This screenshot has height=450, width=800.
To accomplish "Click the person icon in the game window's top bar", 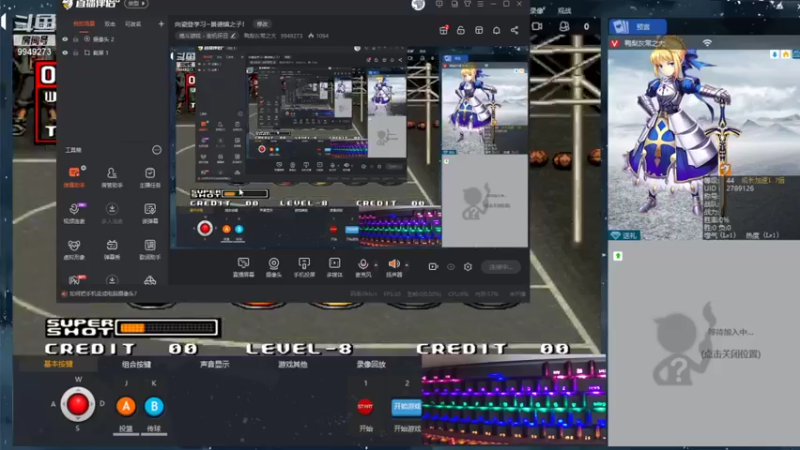I will click(564, 26).
